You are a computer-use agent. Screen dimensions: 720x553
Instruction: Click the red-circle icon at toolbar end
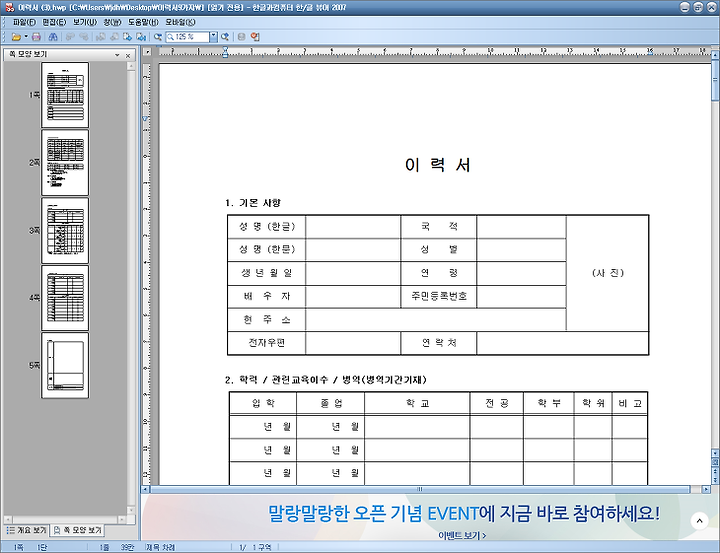point(255,37)
